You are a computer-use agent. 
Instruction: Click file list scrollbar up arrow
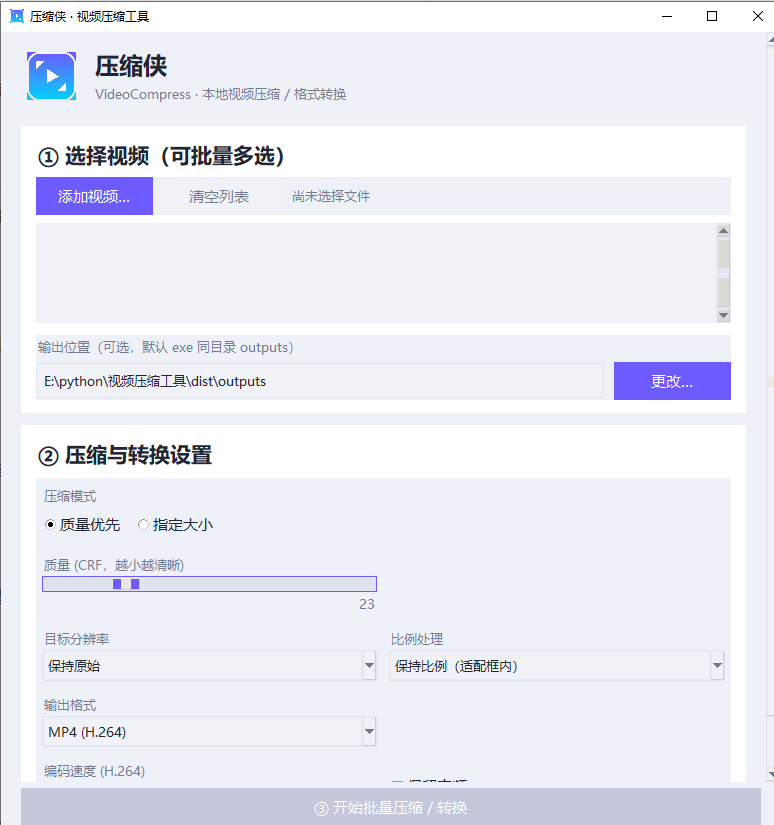point(723,230)
